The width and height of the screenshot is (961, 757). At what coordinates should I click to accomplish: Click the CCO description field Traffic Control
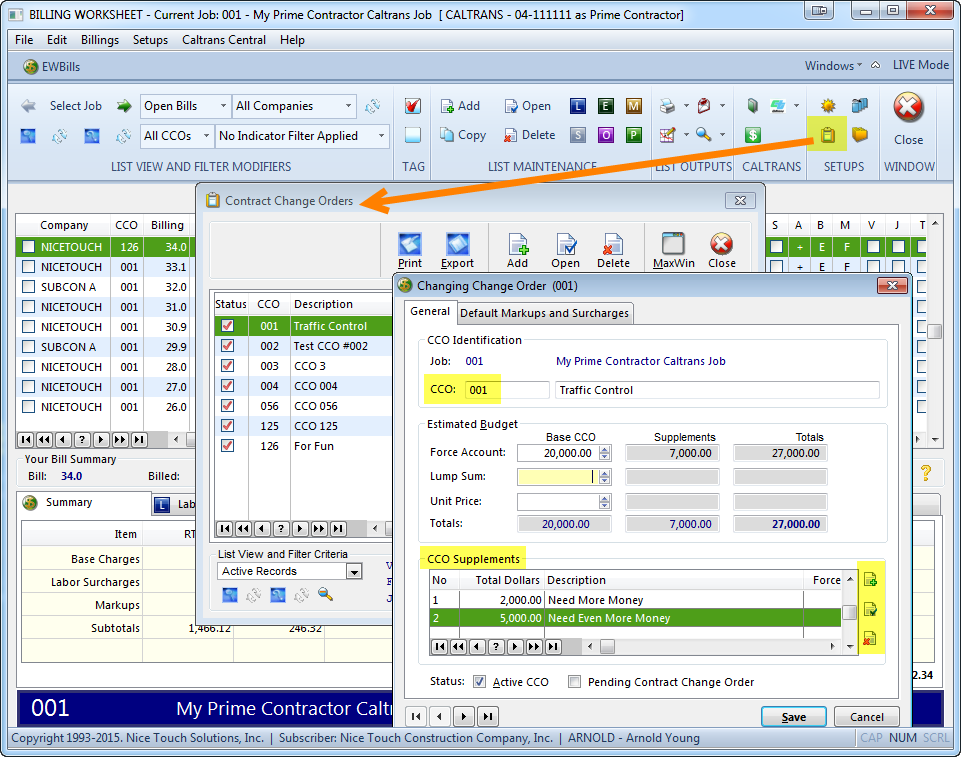[x=717, y=390]
